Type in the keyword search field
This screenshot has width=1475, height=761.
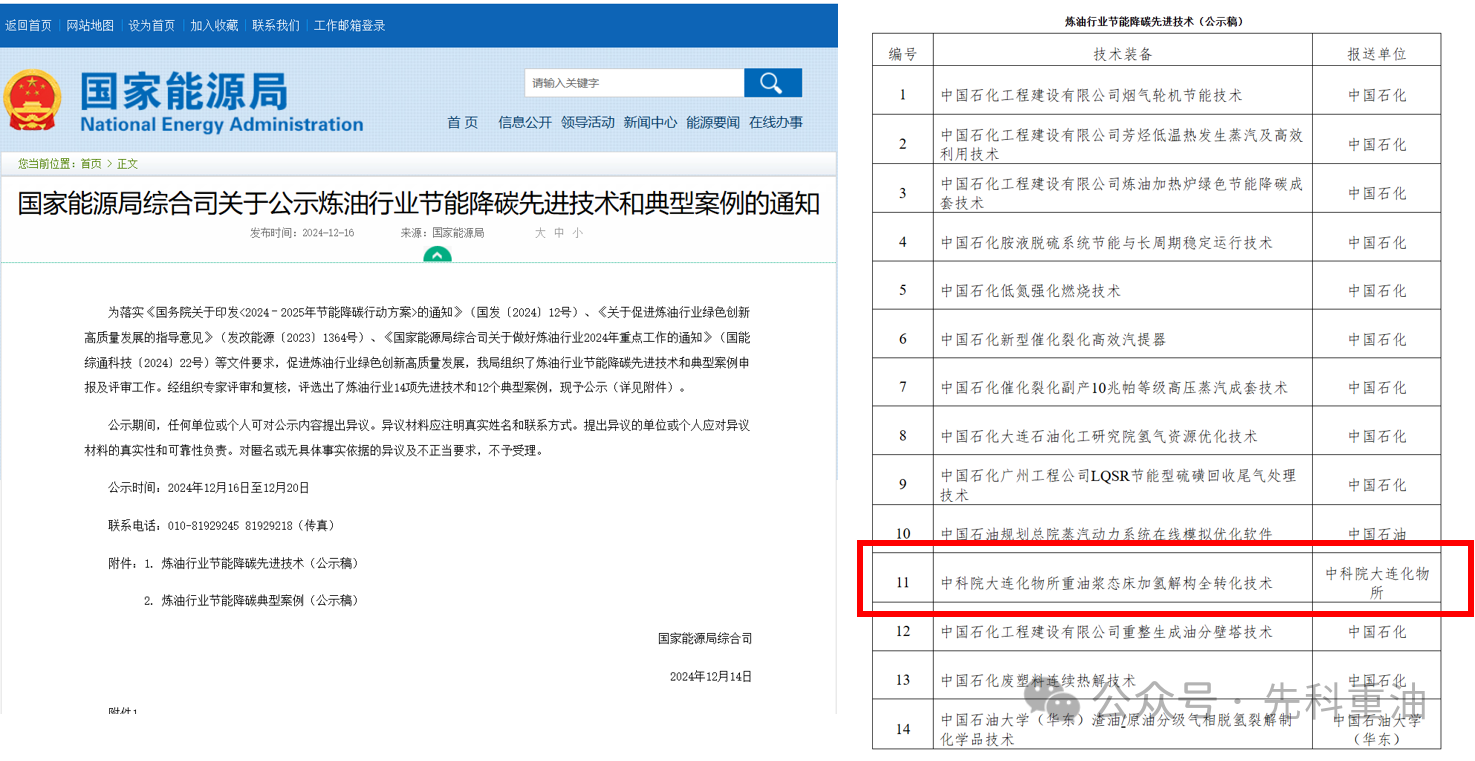point(634,83)
